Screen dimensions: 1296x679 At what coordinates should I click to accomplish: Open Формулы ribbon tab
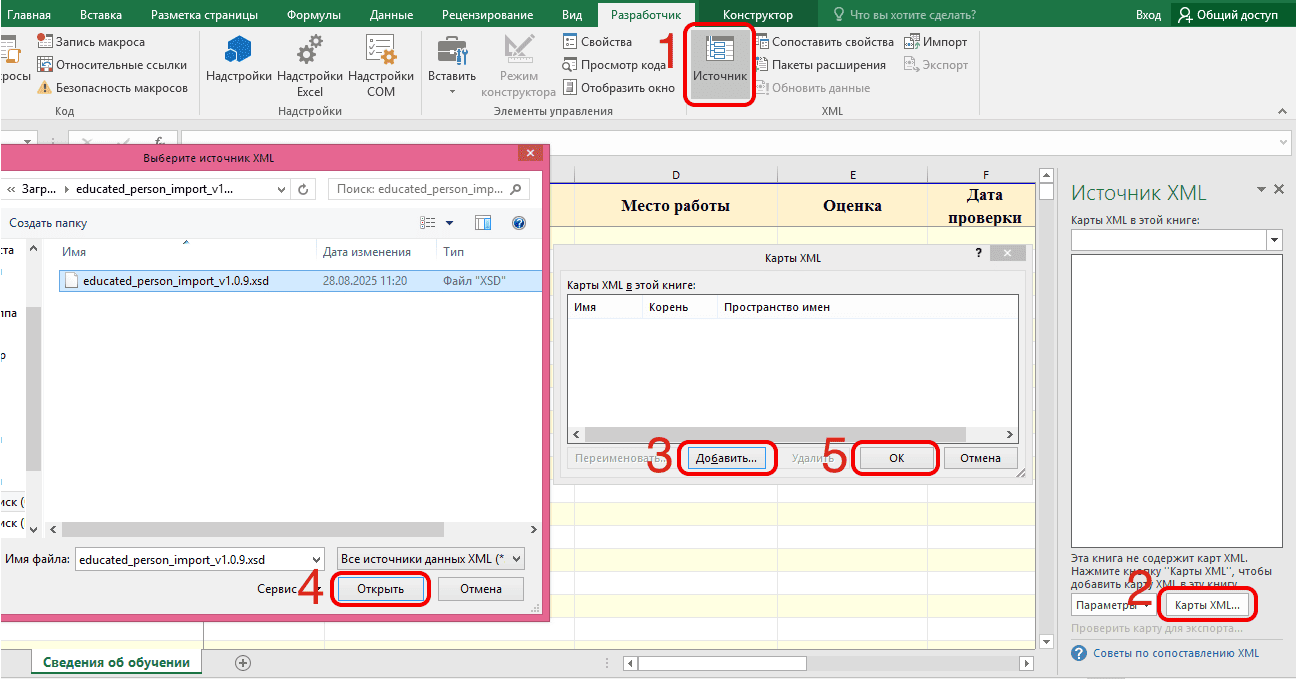(x=313, y=15)
